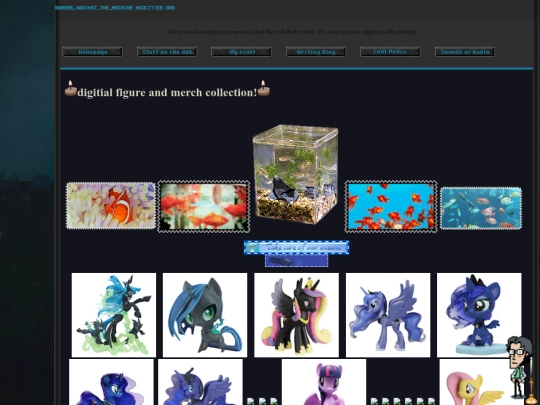Select the standing Princess Luna figure

[388, 315]
